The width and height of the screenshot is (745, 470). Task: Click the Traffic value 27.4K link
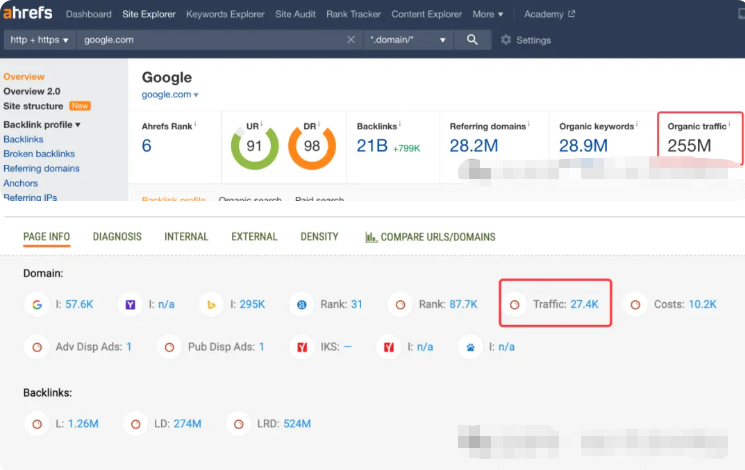(x=584, y=304)
